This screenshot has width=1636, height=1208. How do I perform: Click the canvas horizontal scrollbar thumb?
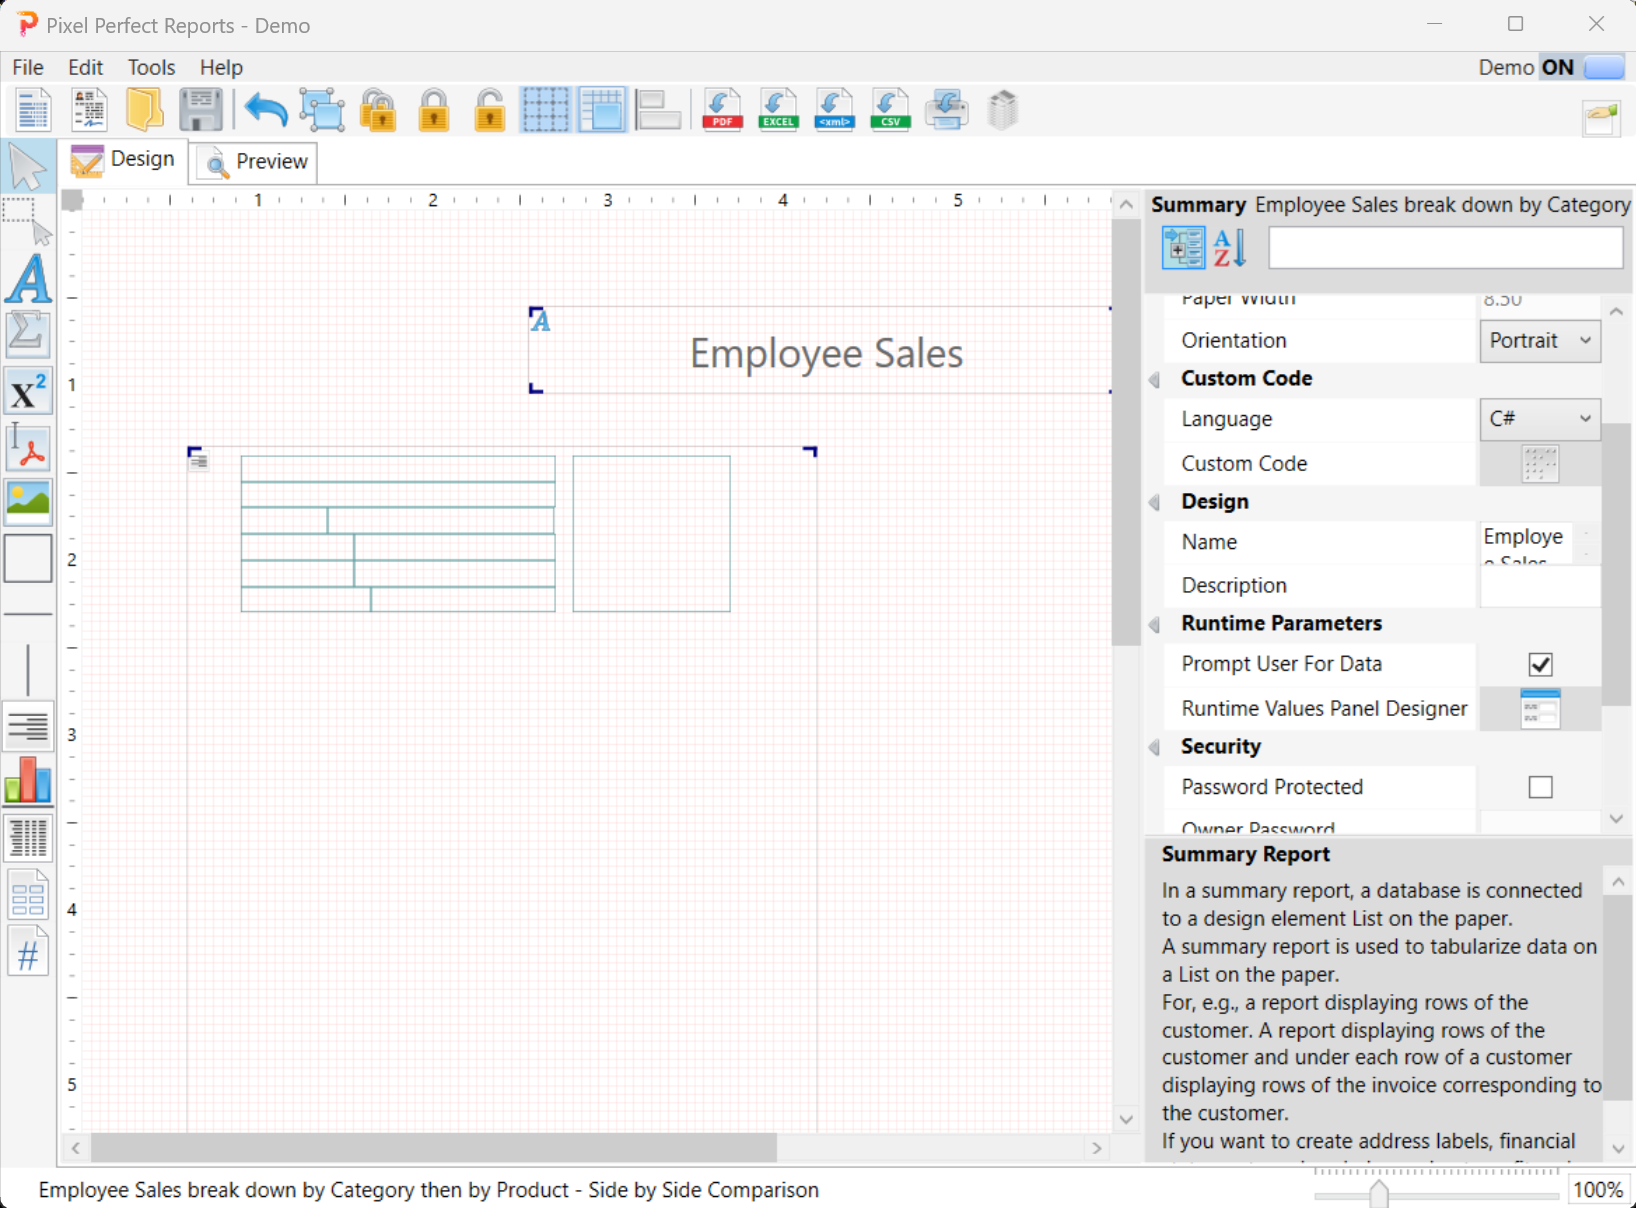(x=433, y=1148)
